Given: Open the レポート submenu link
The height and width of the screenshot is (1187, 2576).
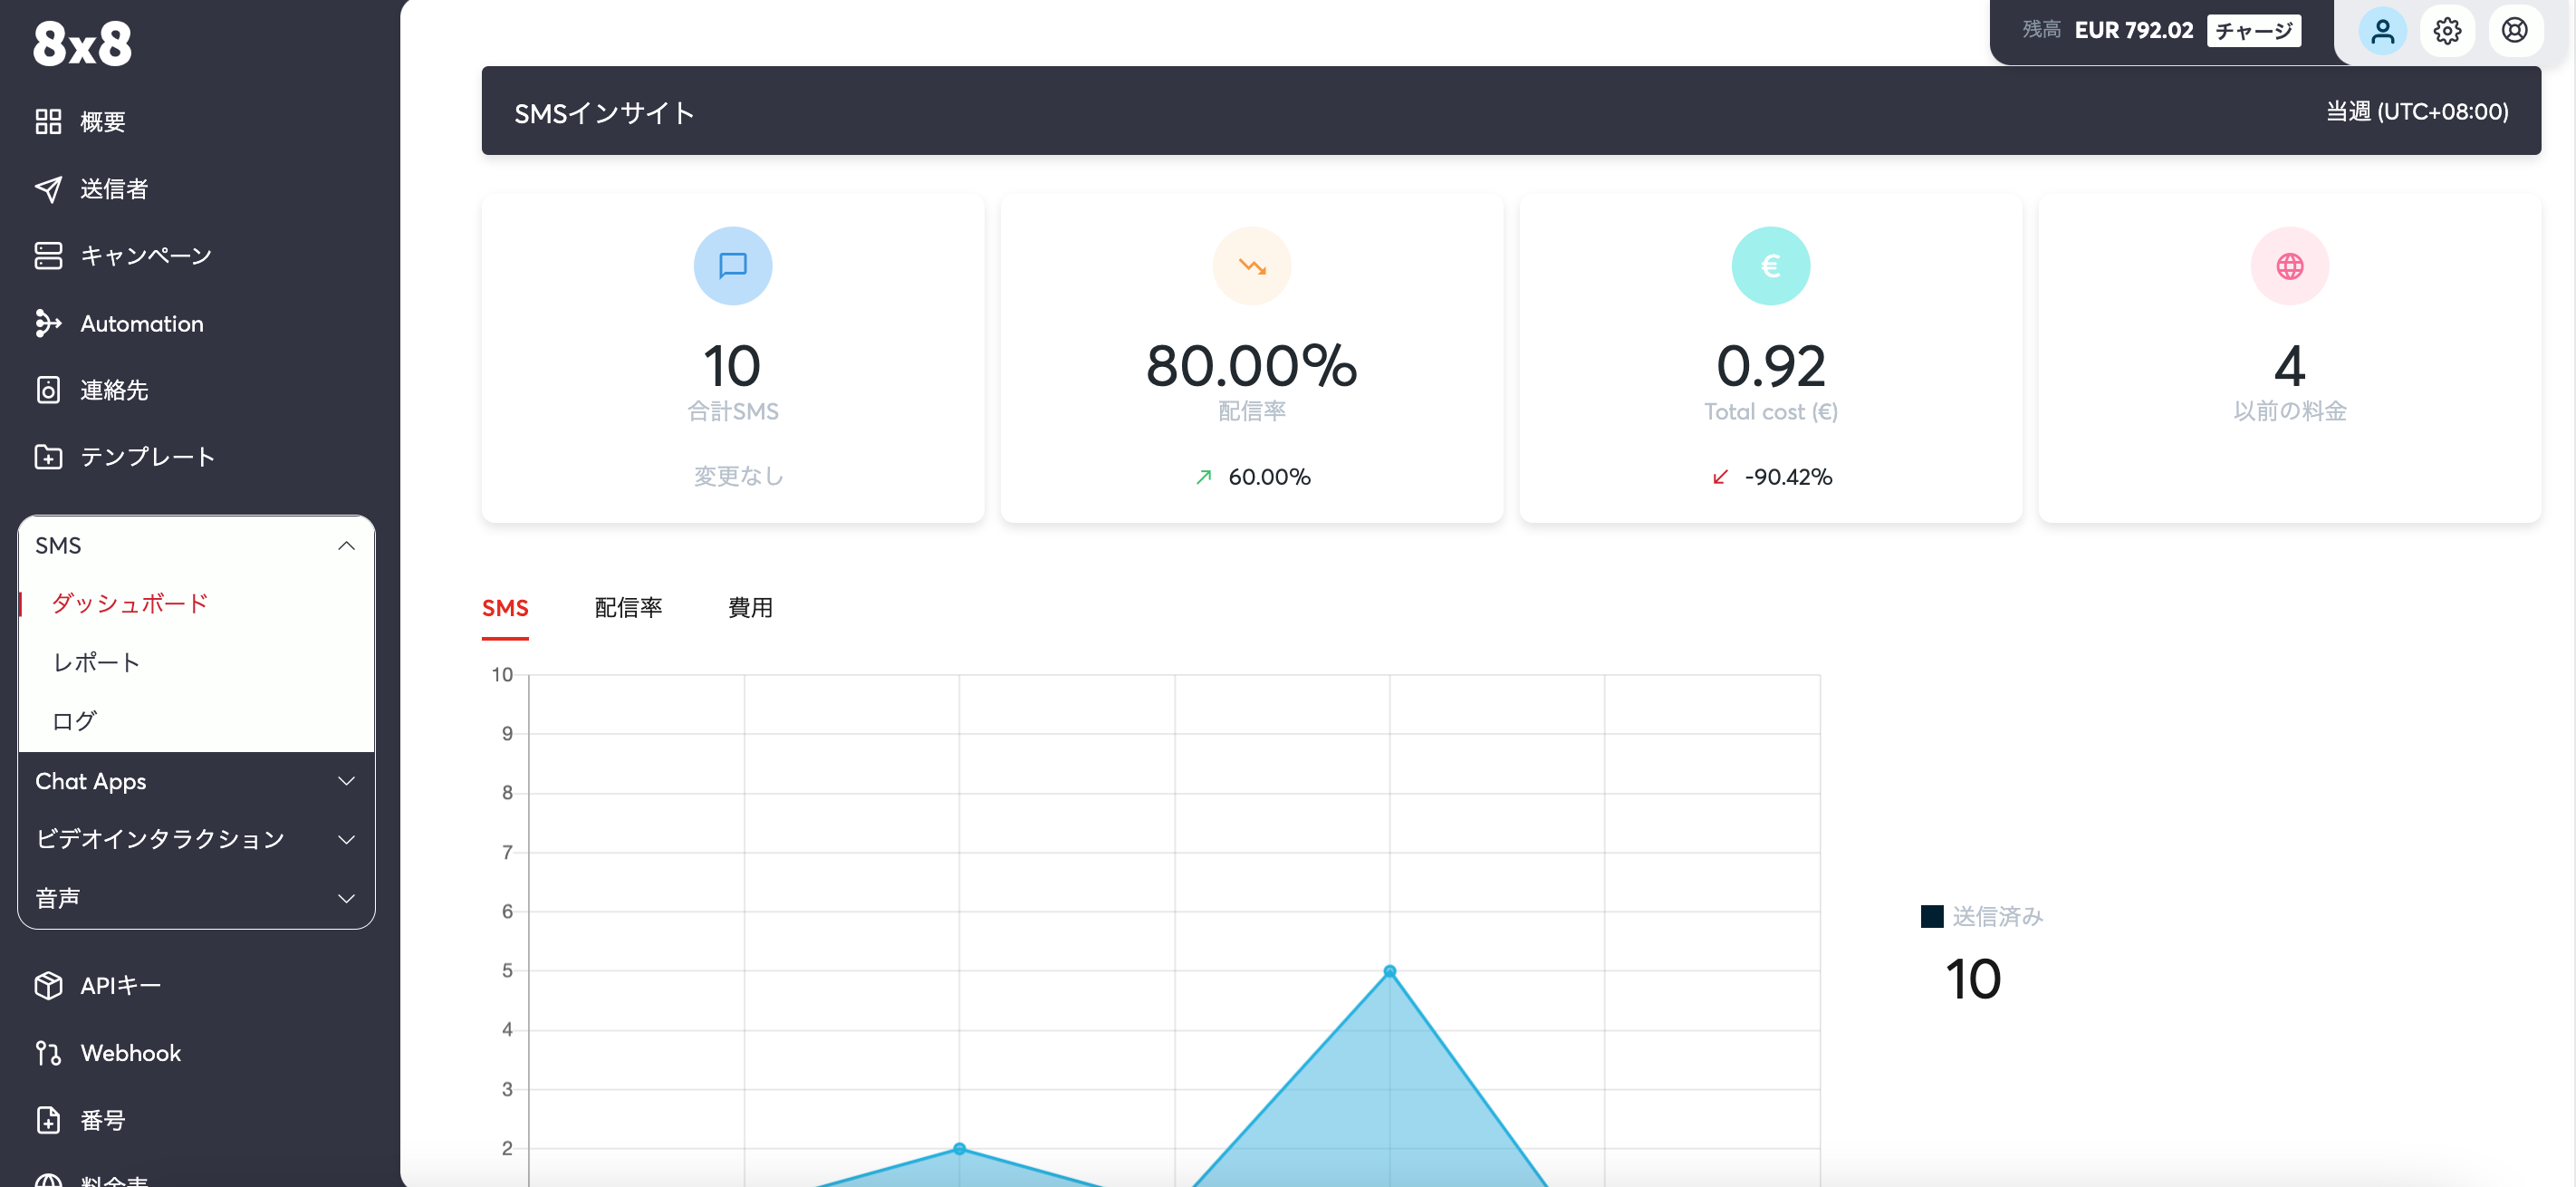Looking at the screenshot, I should [96, 662].
